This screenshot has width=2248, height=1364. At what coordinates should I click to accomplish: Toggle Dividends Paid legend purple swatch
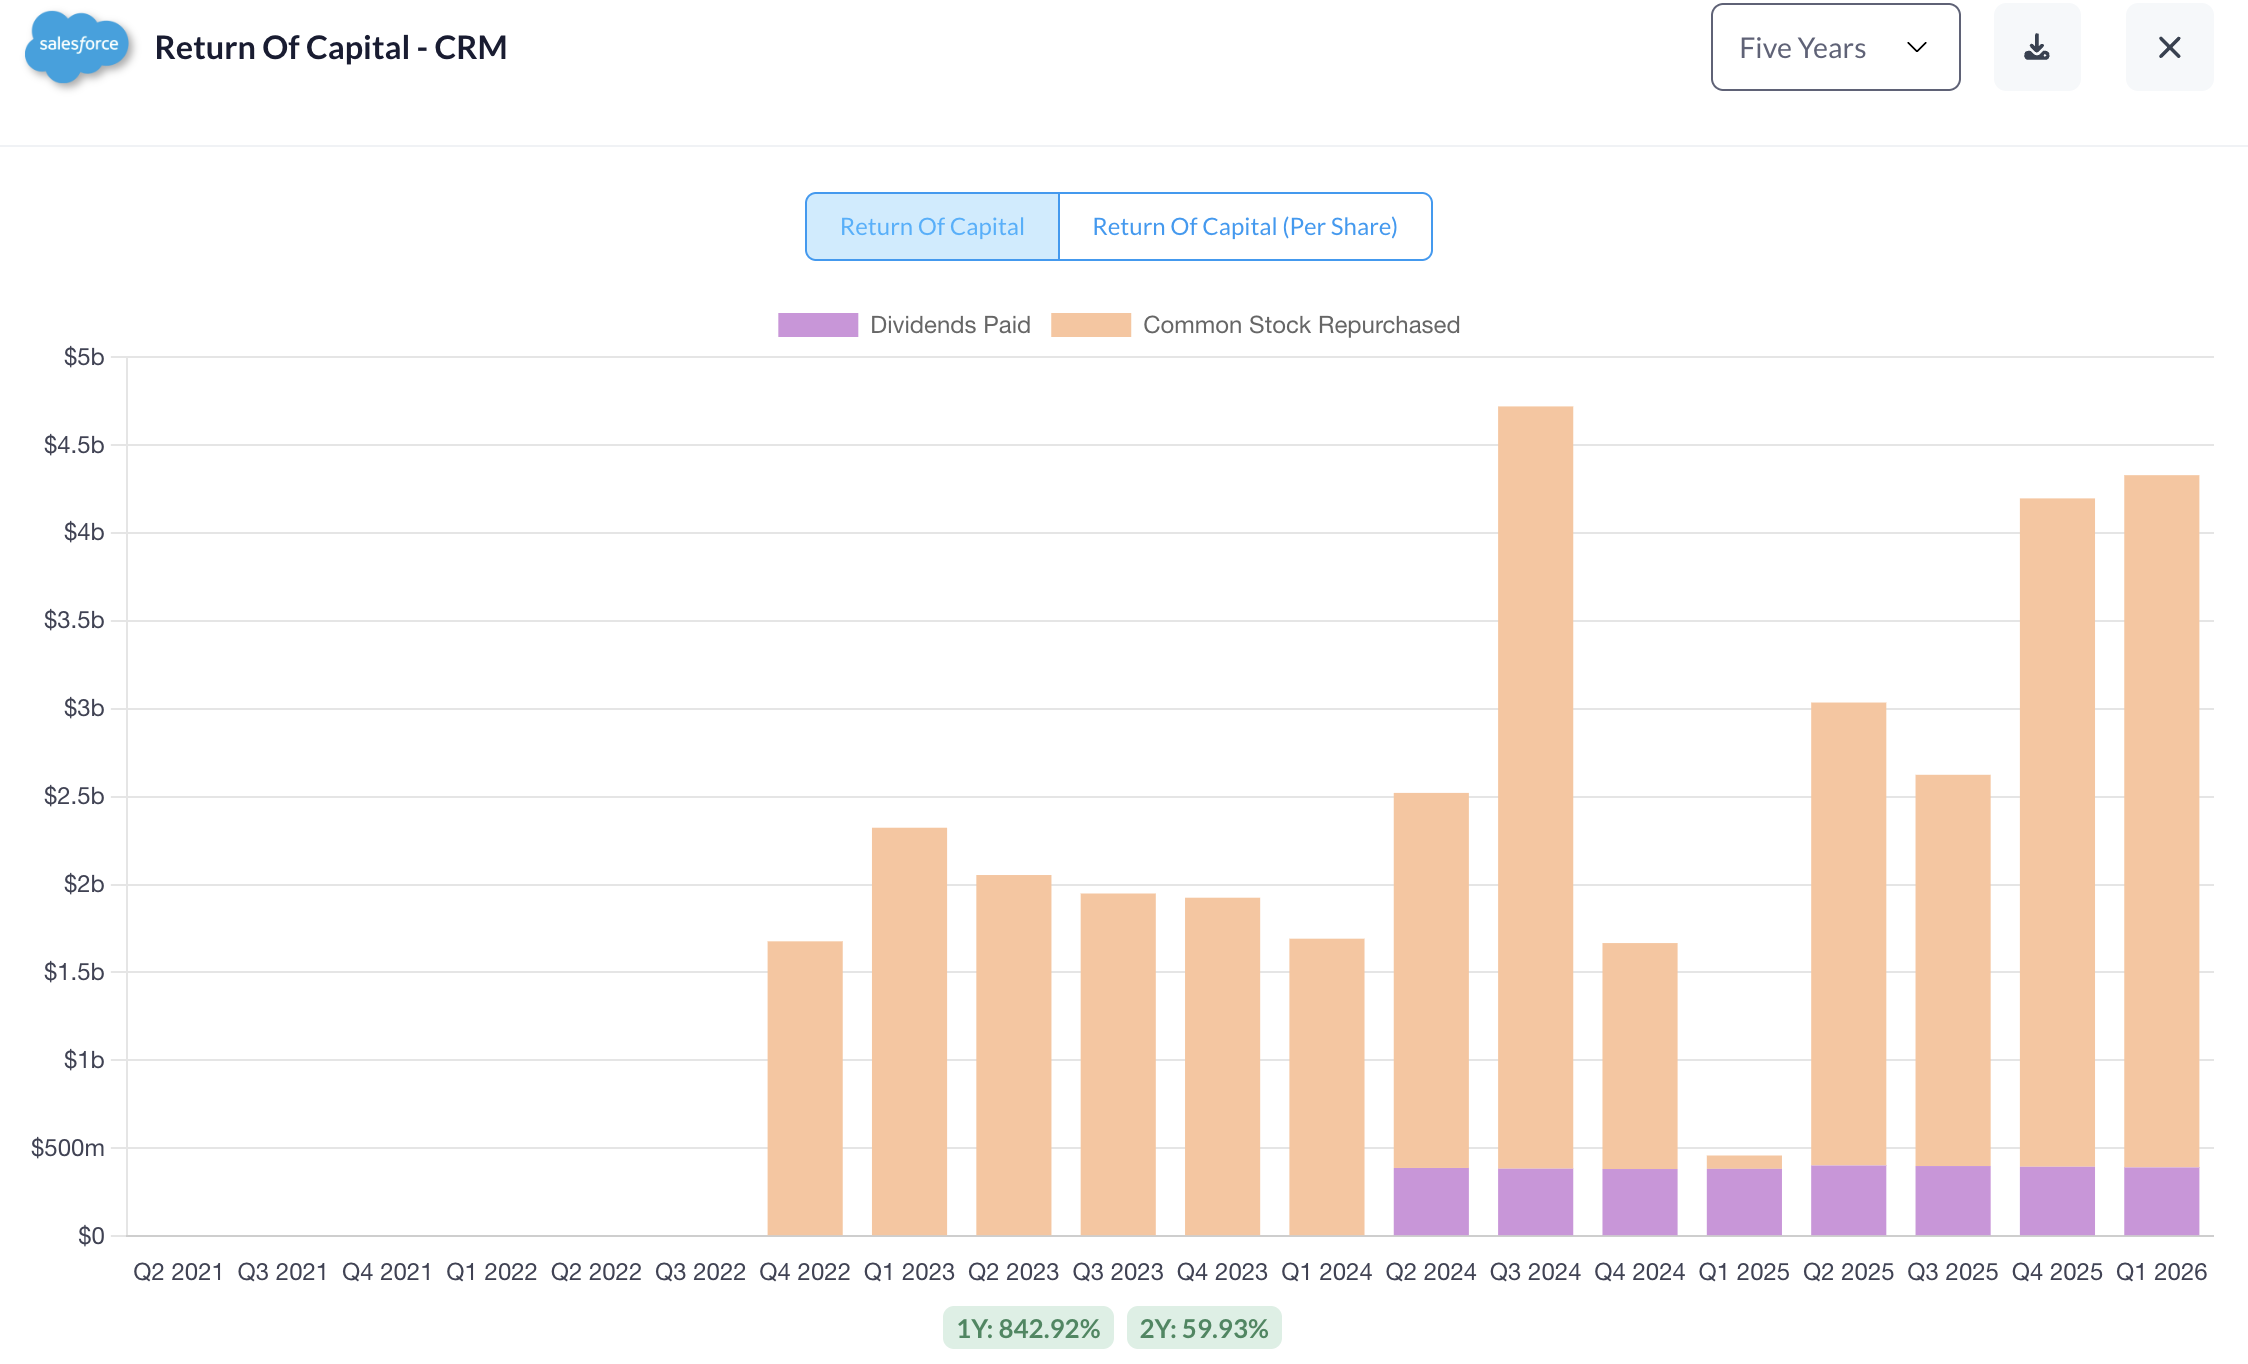pos(817,325)
